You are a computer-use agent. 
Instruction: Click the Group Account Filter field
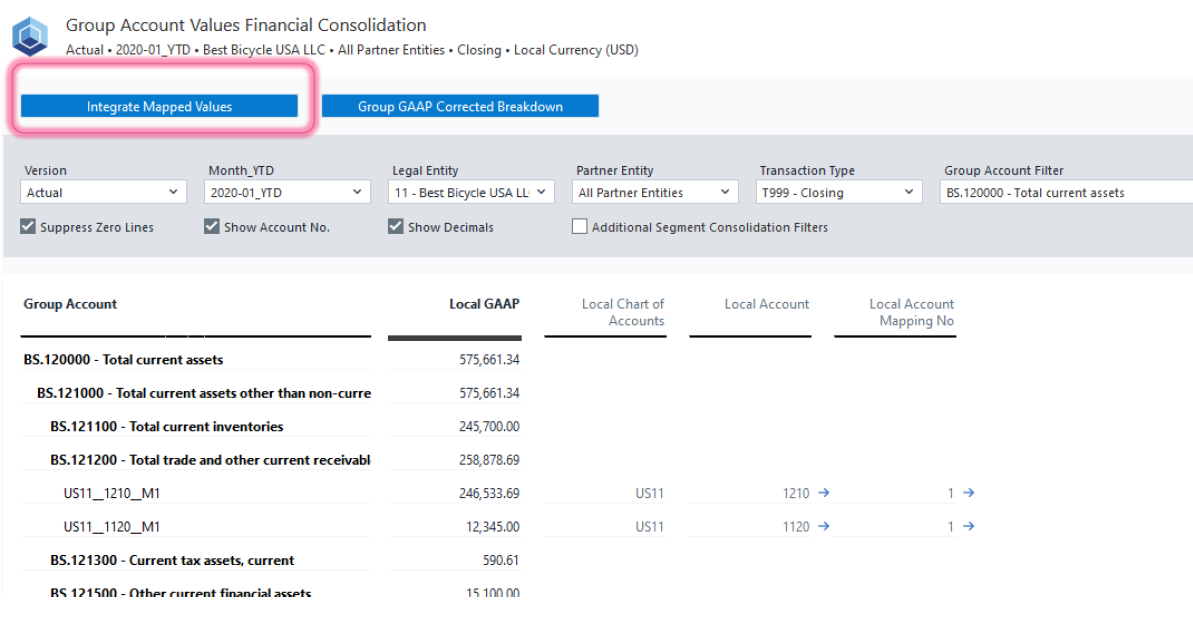1066,193
